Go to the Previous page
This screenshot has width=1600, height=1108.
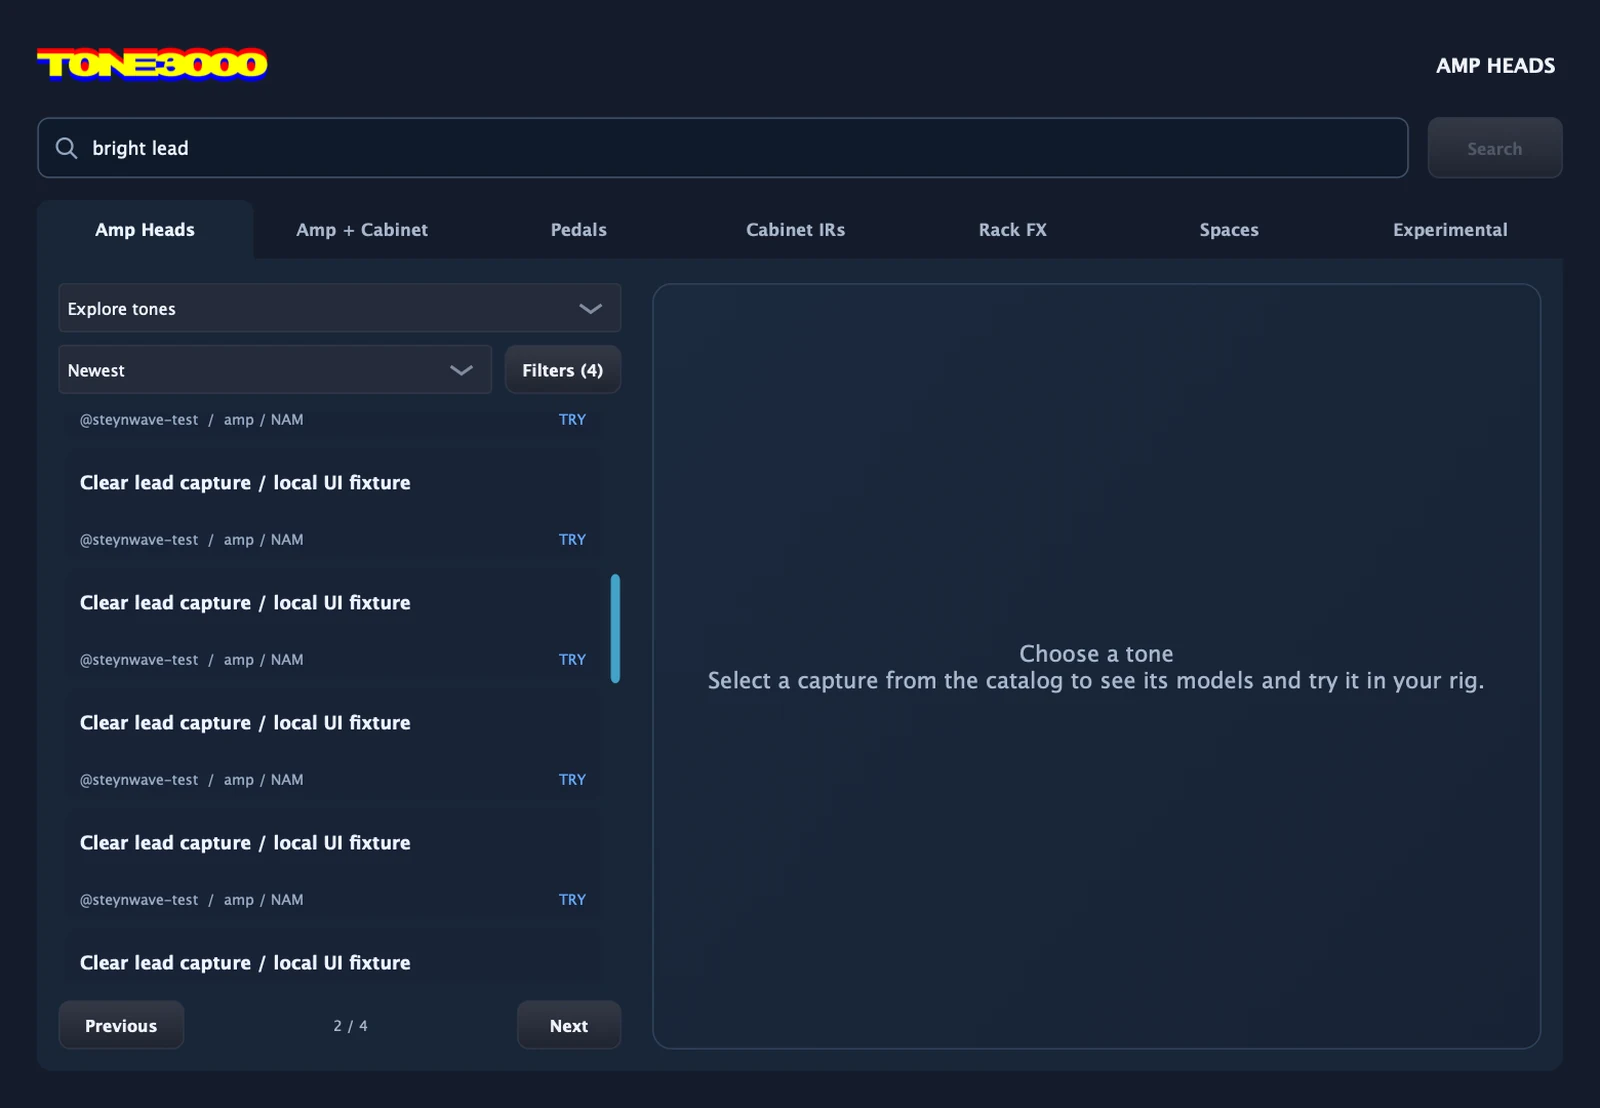pyautogui.click(x=121, y=1025)
